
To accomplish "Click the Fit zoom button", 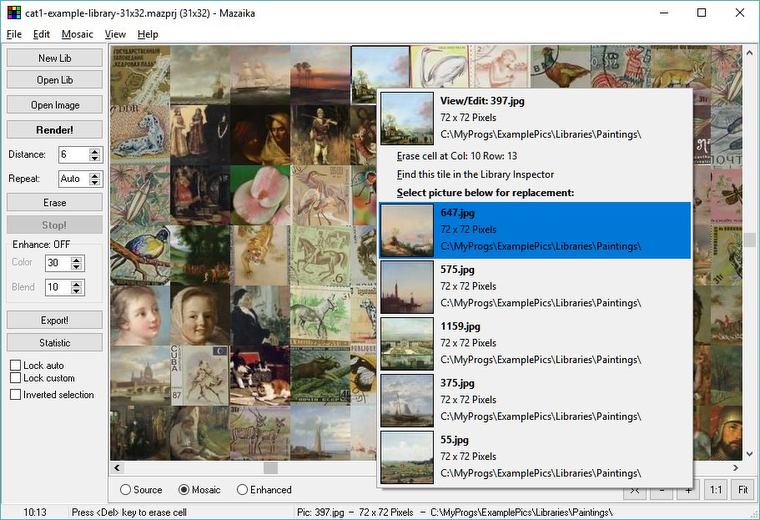I will [x=743, y=489].
